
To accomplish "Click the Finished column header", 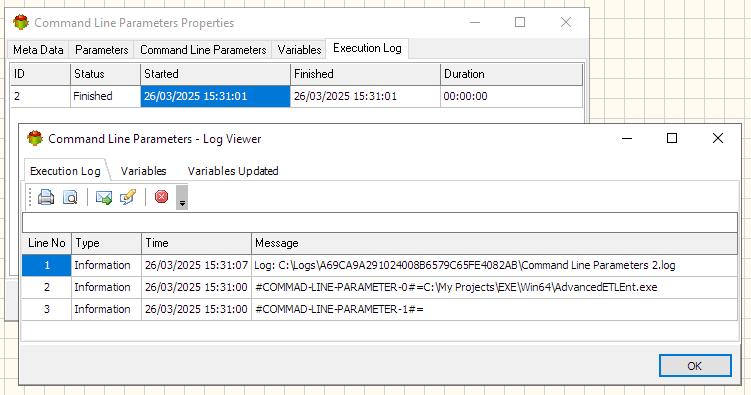I will 365,74.
